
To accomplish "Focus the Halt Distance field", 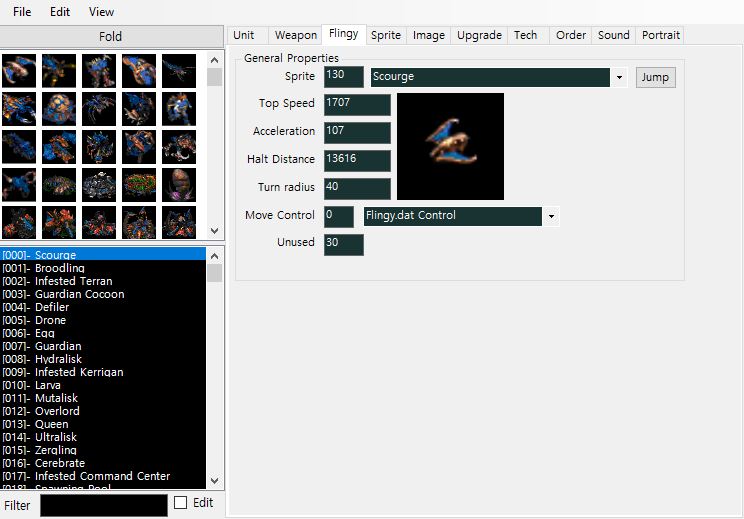I will pos(357,161).
